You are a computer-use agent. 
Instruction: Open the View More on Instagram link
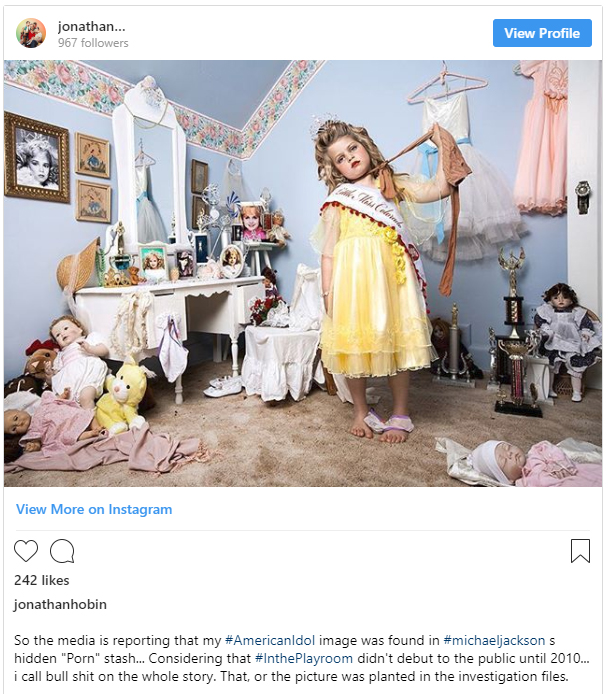(x=94, y=509)
